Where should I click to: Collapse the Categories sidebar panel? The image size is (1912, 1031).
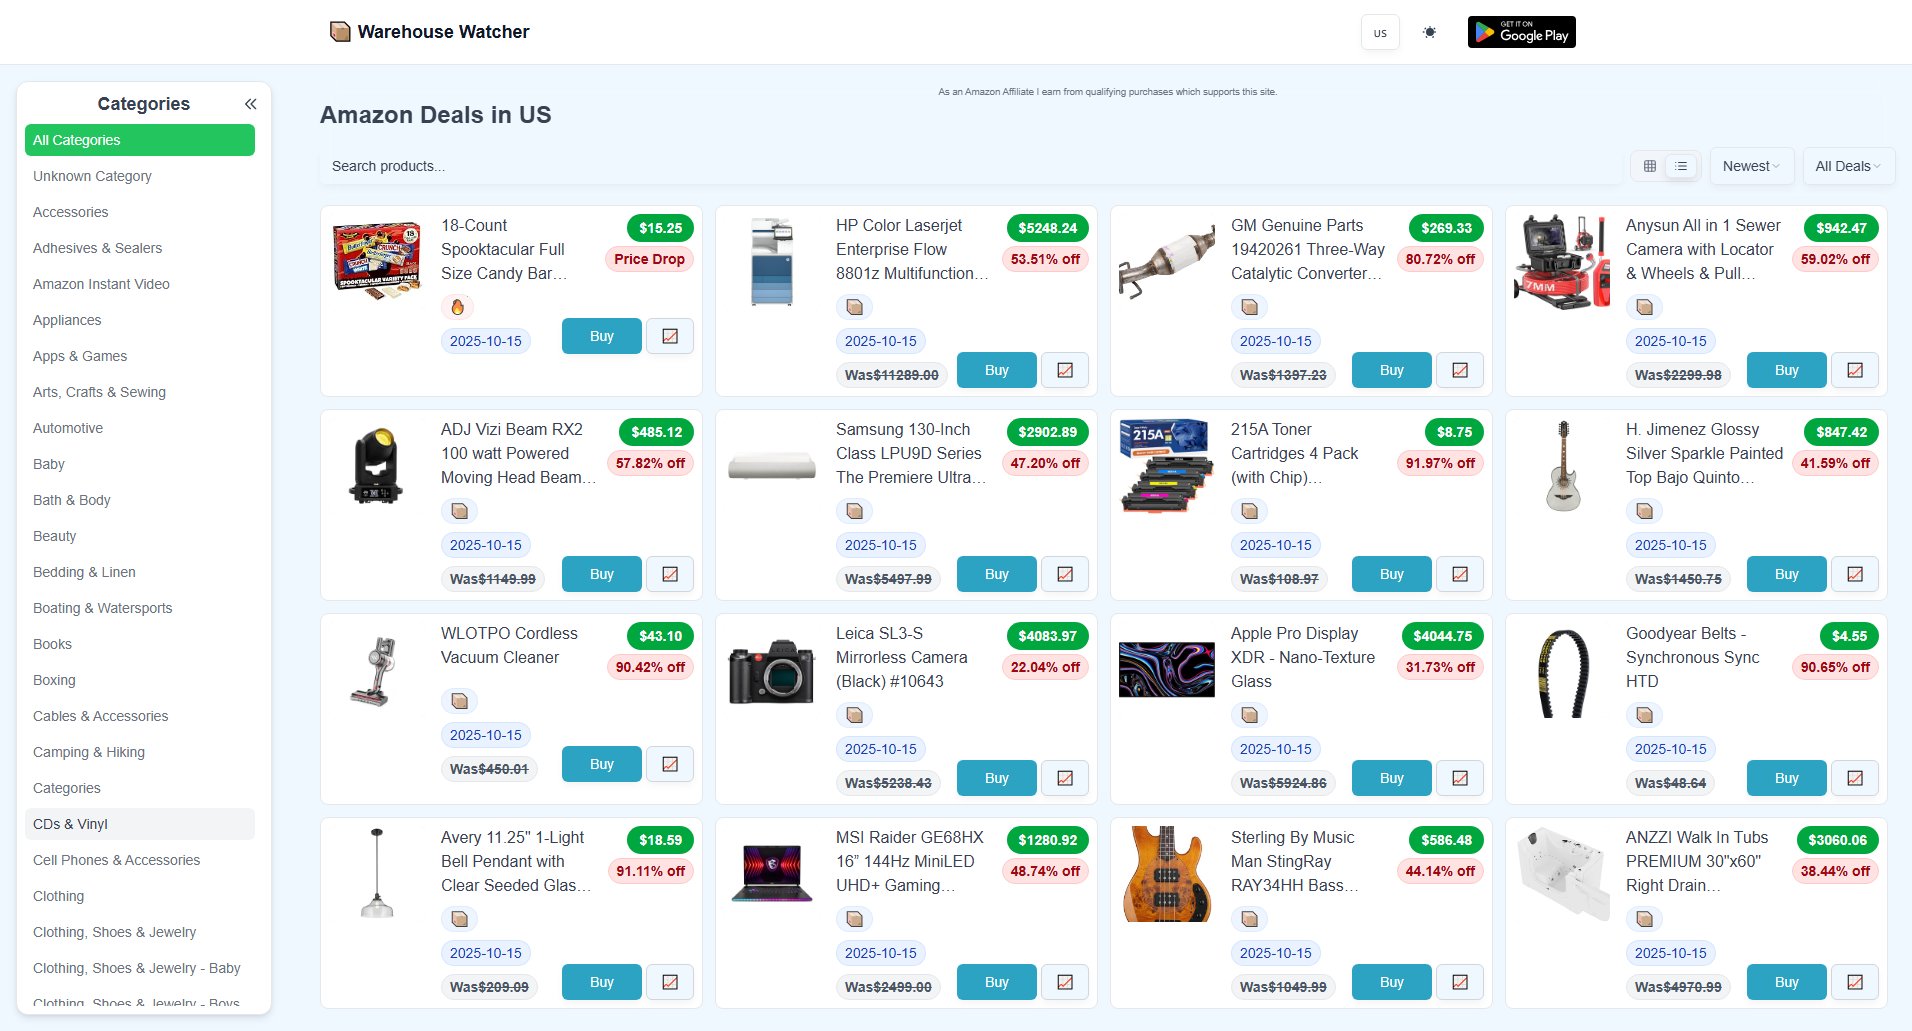pos(250,104)
